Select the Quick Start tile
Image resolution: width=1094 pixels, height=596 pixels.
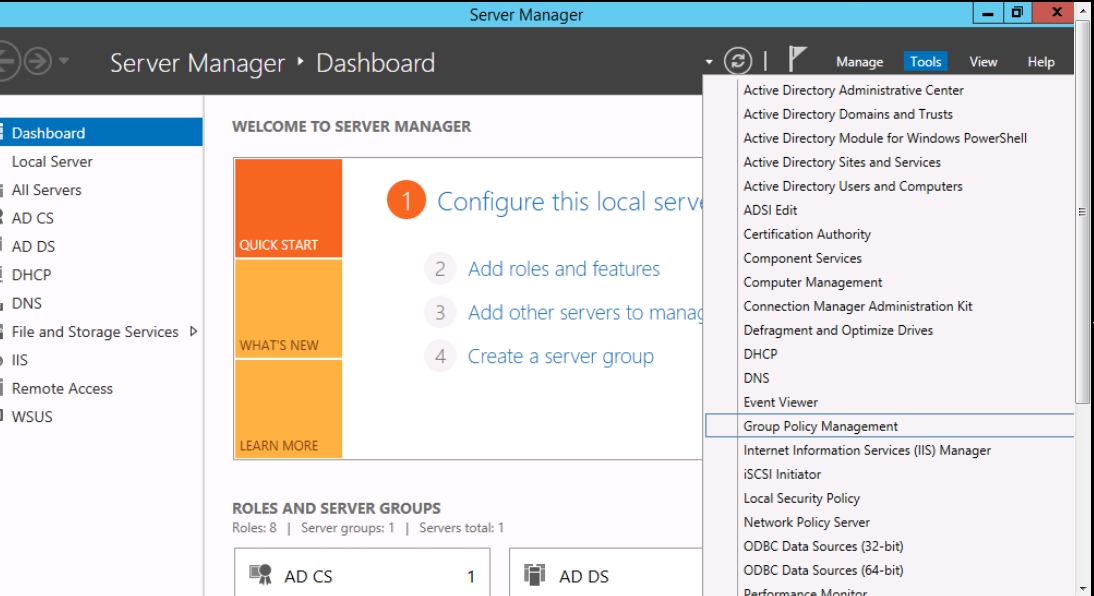tap(288, 208)
